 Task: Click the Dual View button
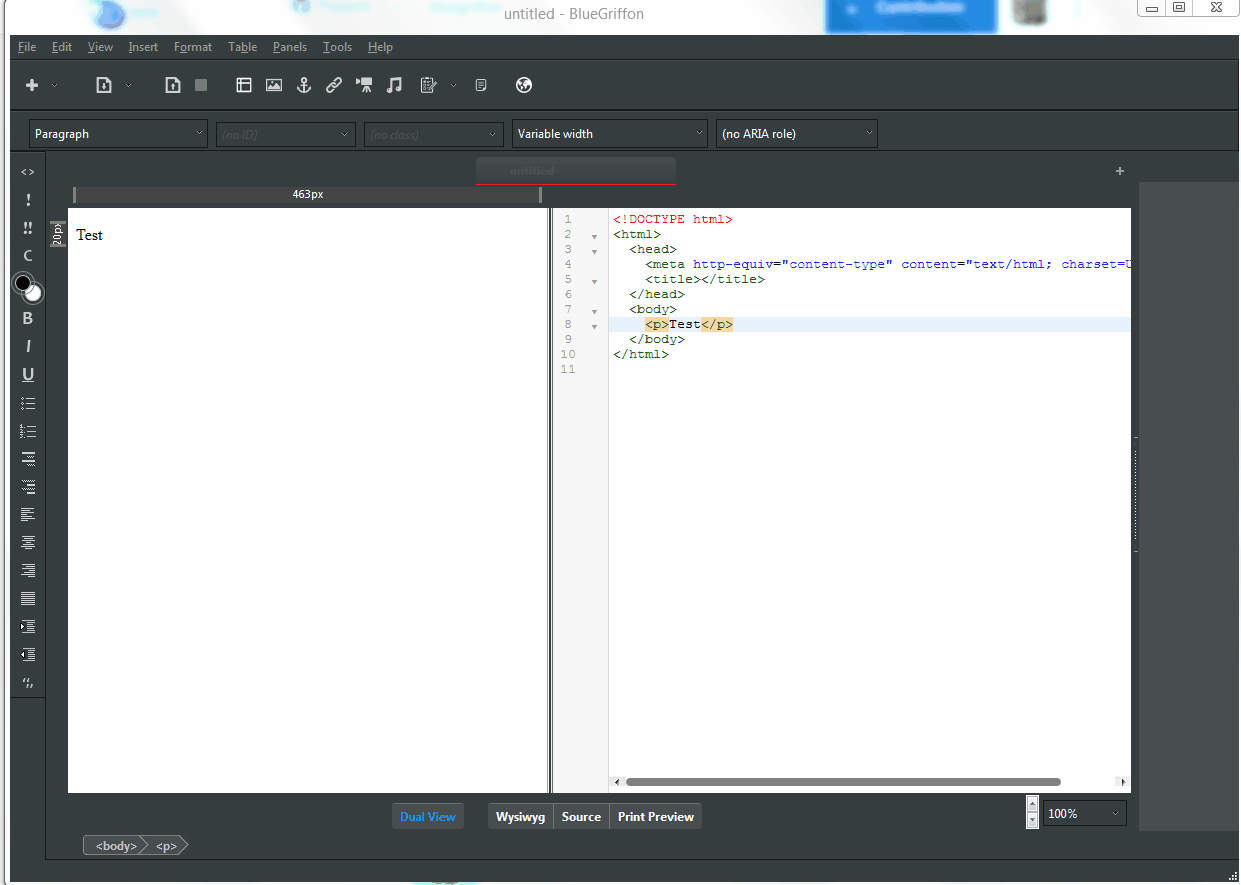pos(428,817)
